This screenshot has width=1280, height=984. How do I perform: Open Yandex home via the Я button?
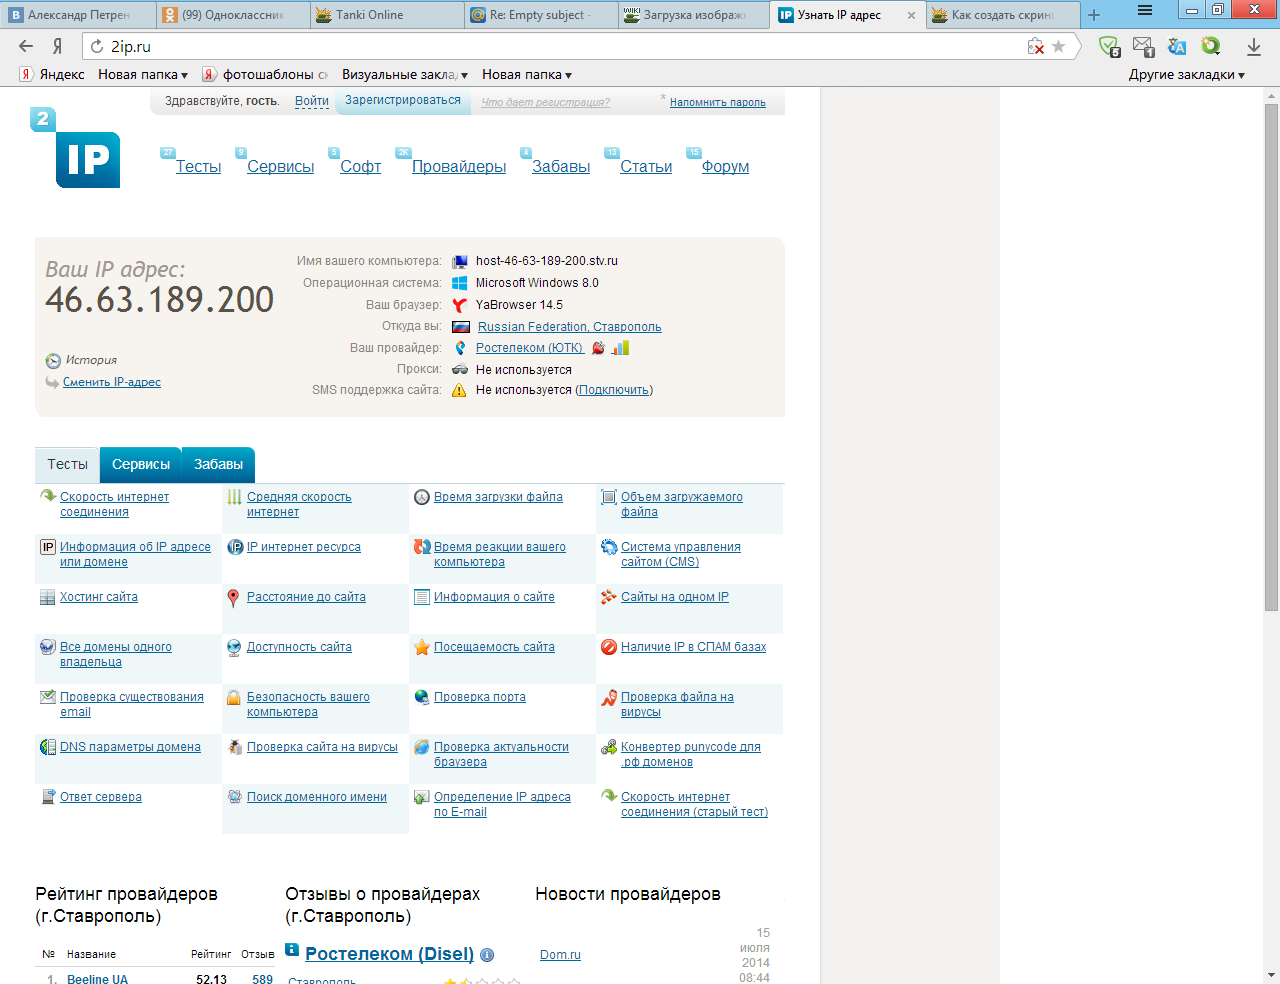tap(58, 46)
